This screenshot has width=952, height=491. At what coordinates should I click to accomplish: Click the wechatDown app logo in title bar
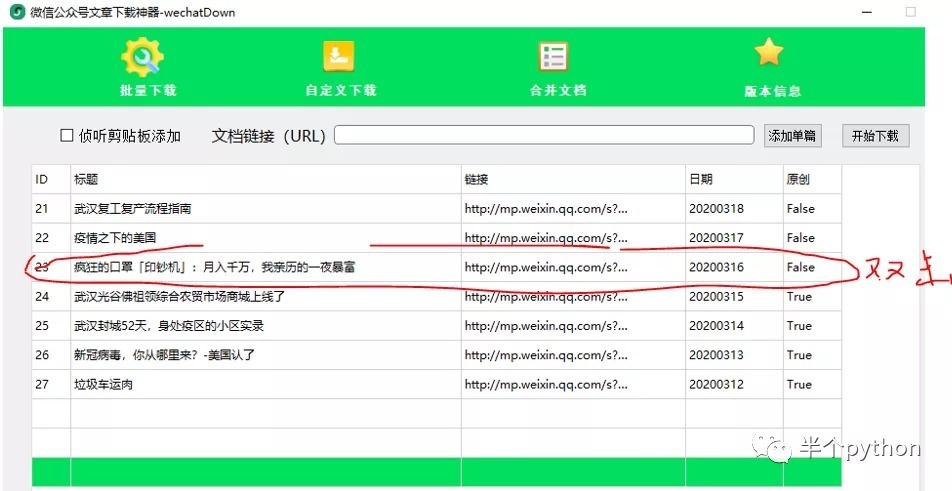[18, 12]
